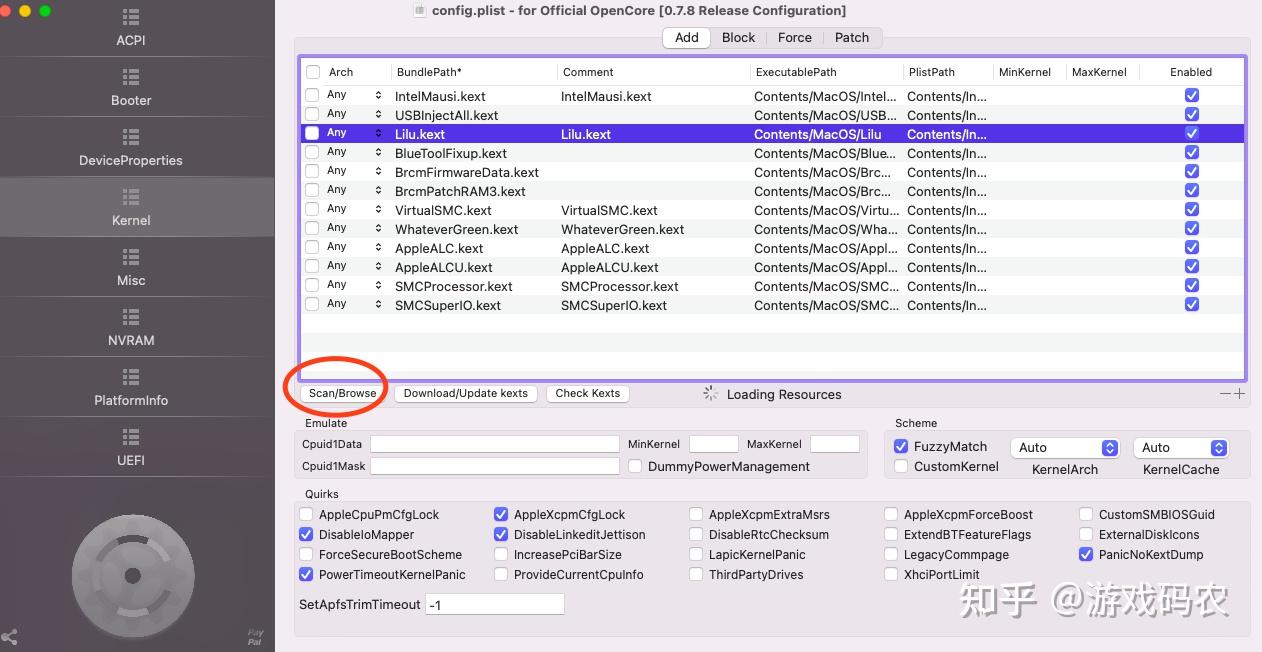1262x652 pixels.
Task: Sort by the BundlePath column header
Action: (429, 72)
